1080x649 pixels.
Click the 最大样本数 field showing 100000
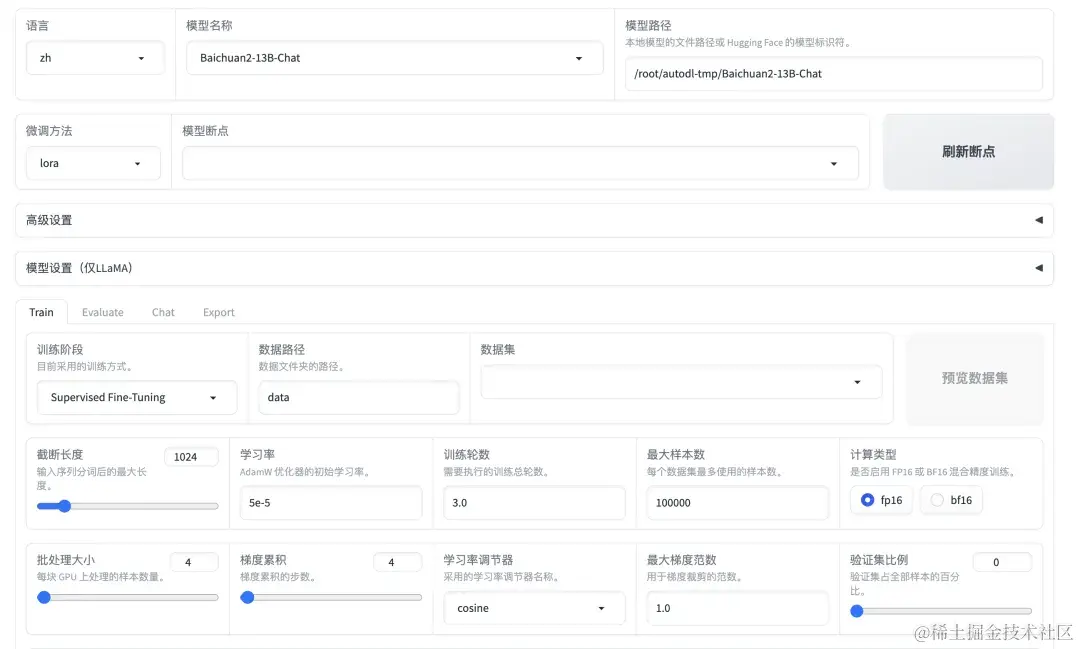tap(738, 503)
